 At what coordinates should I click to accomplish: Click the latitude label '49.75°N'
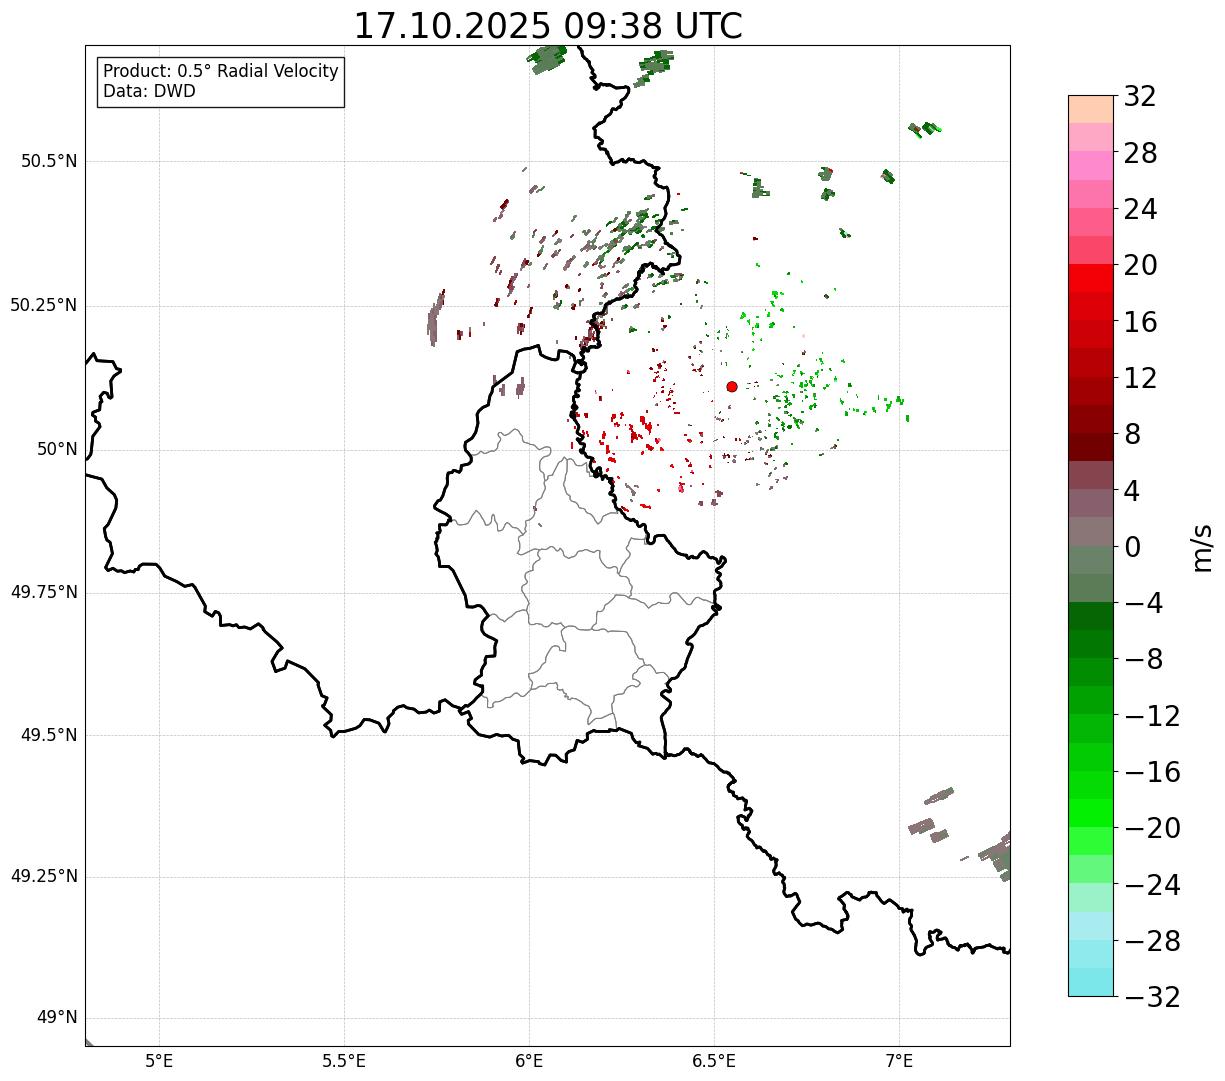[x=44, y=592]
